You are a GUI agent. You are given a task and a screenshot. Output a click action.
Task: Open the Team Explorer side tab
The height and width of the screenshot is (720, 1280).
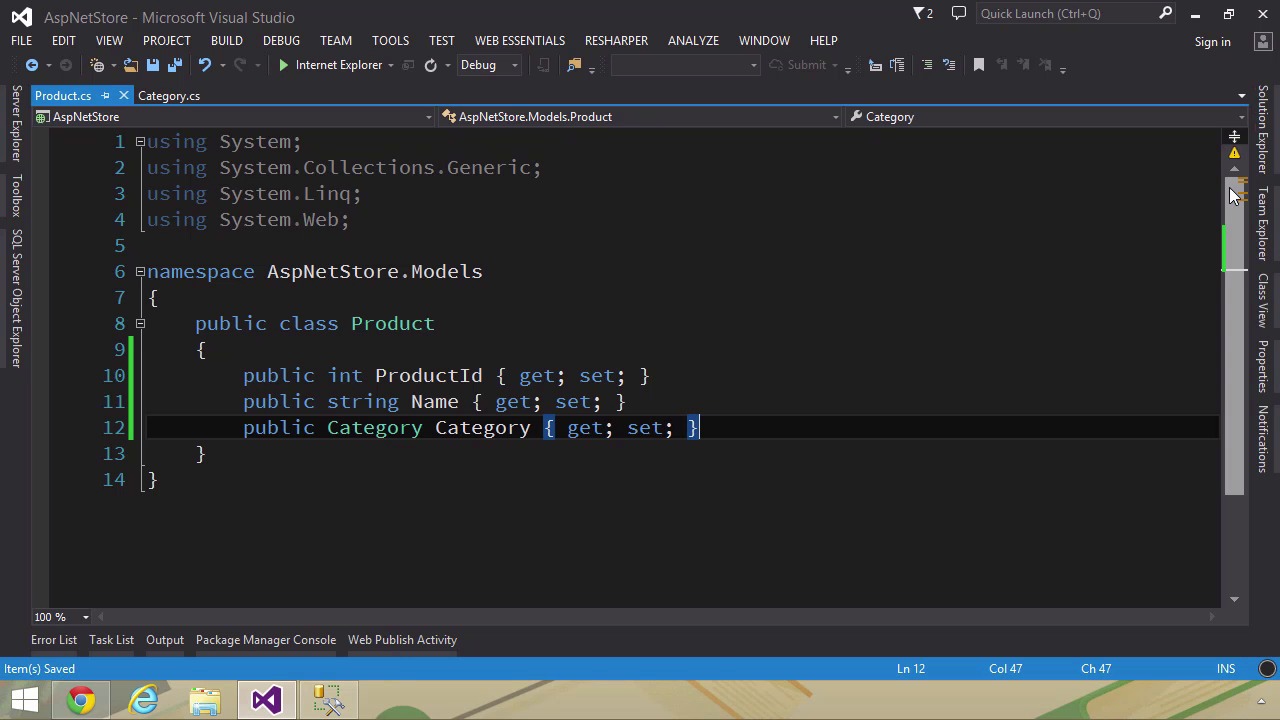(x=1263, y=223)
